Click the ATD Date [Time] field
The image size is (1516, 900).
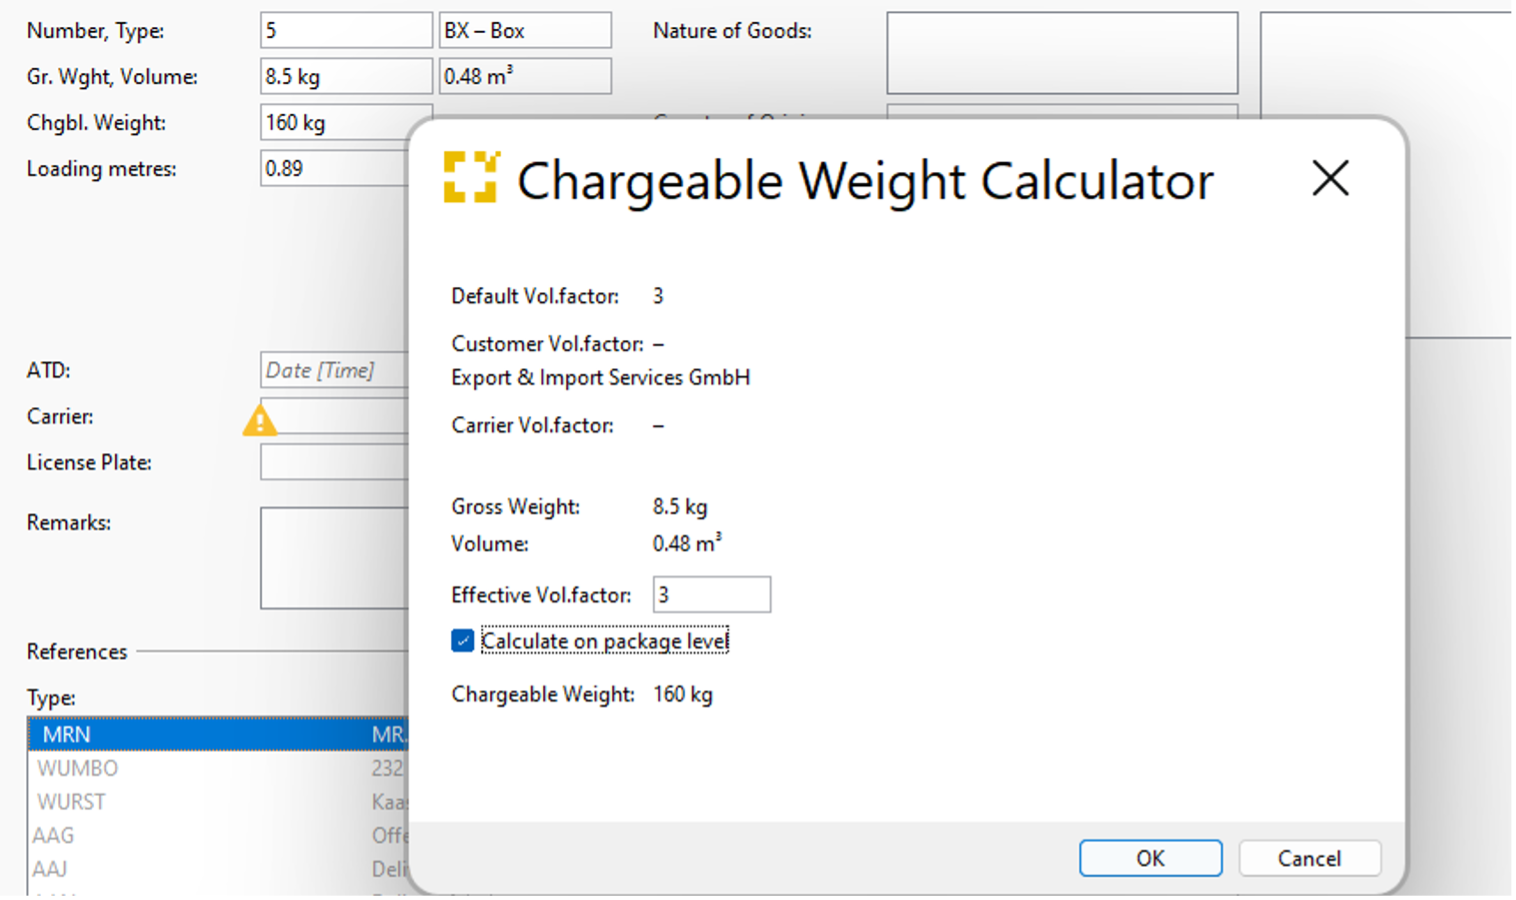[x=334, y=370]
